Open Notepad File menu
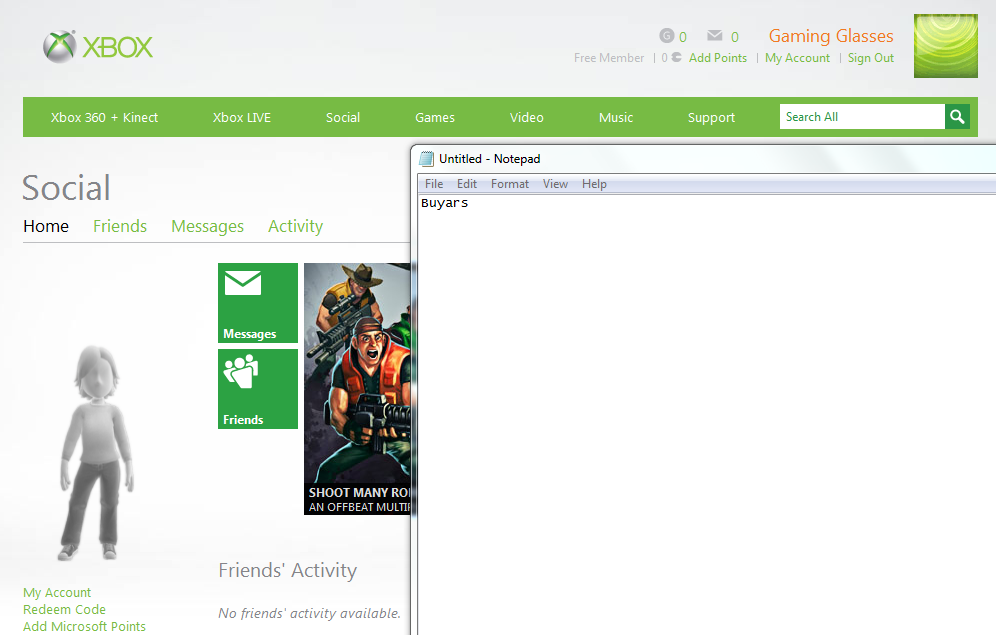 [434, 184]
